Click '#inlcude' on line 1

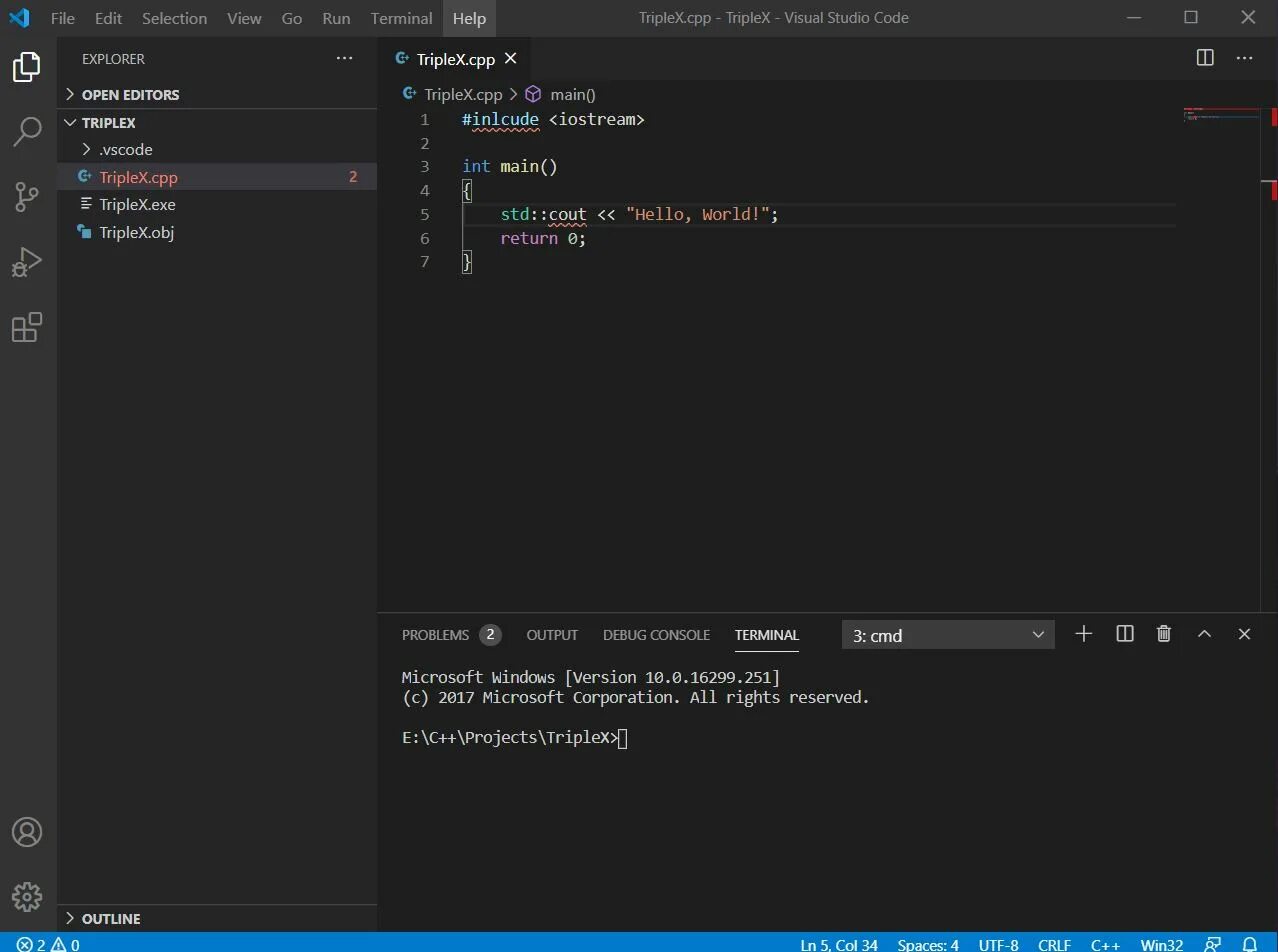[500, 119]
